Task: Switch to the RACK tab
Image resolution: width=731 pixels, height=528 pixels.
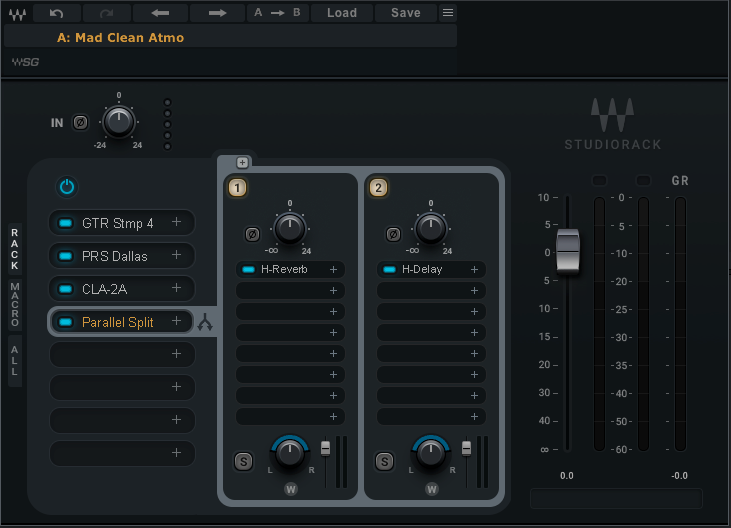Action: 15,249
